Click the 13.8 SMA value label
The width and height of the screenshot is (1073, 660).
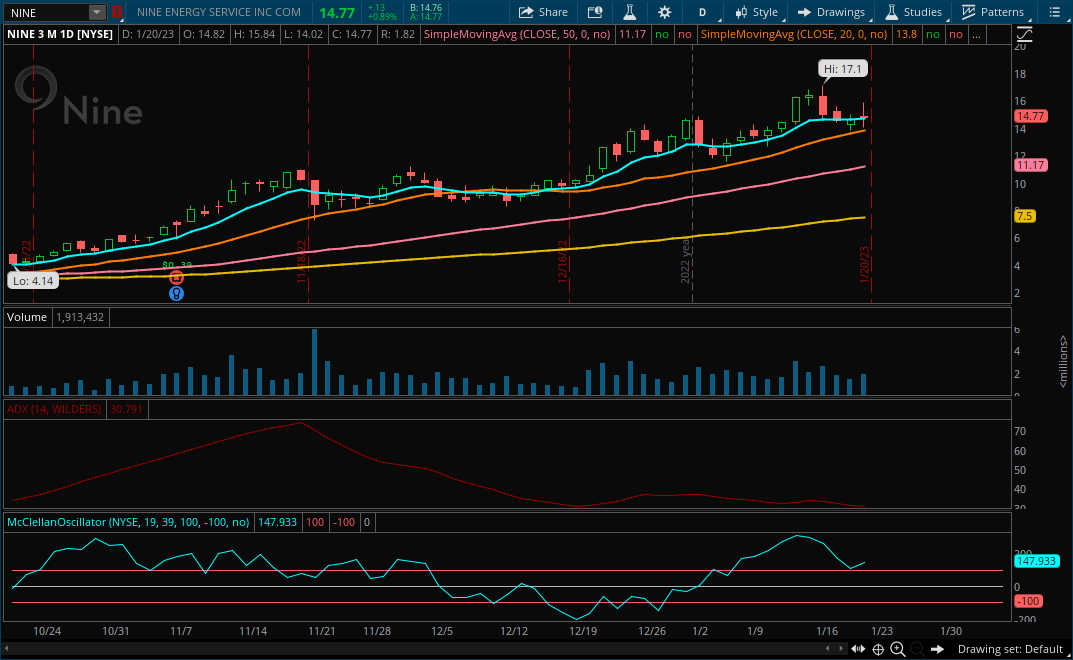click(906, 34)
